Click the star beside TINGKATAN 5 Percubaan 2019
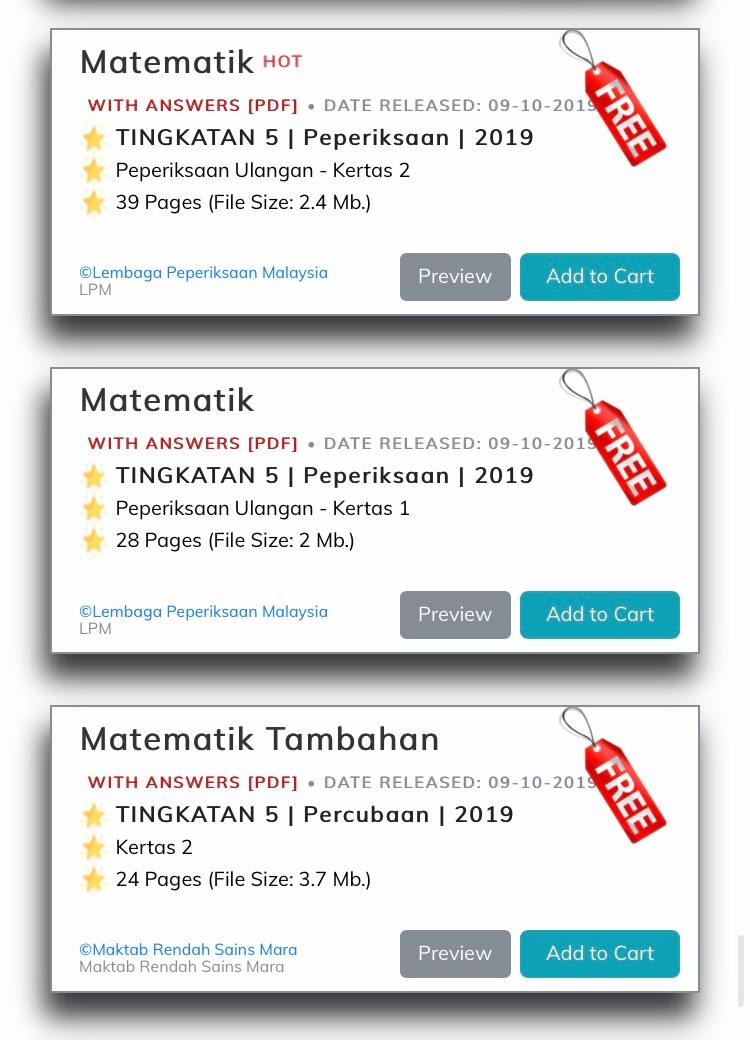 pos(94,815)
